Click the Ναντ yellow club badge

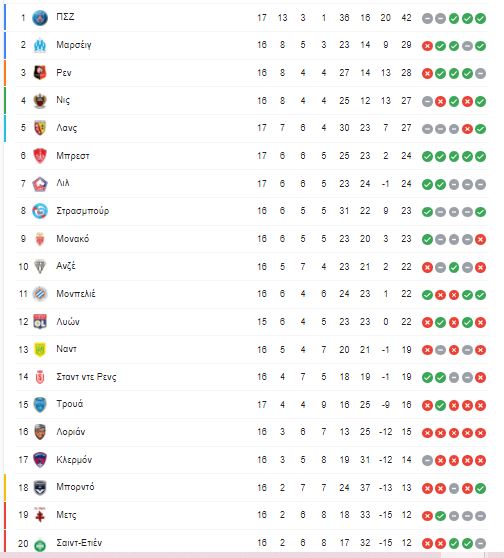coord(40,350)
